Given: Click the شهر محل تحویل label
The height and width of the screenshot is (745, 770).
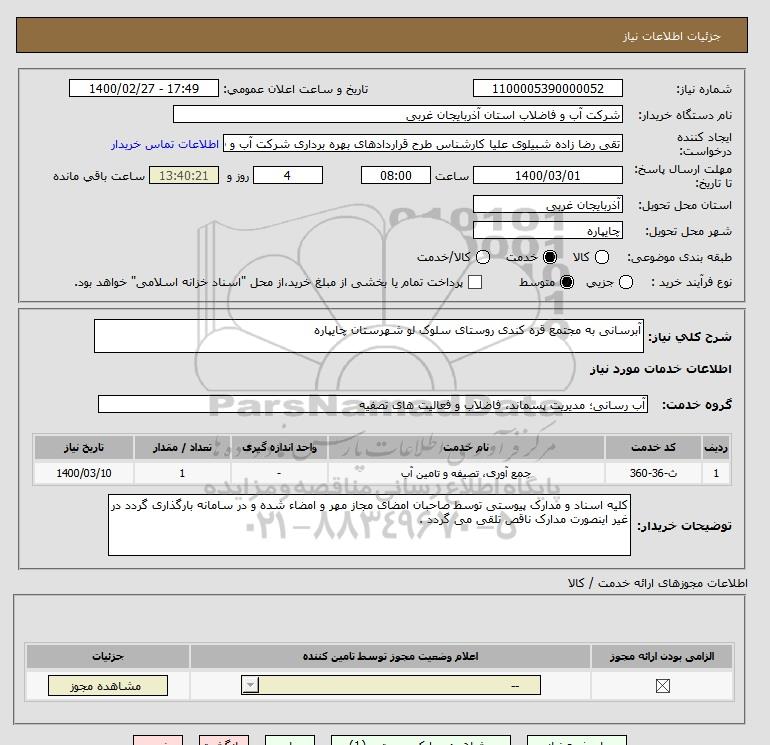Looking at the screenshot, I should click(x=688, y=231).
